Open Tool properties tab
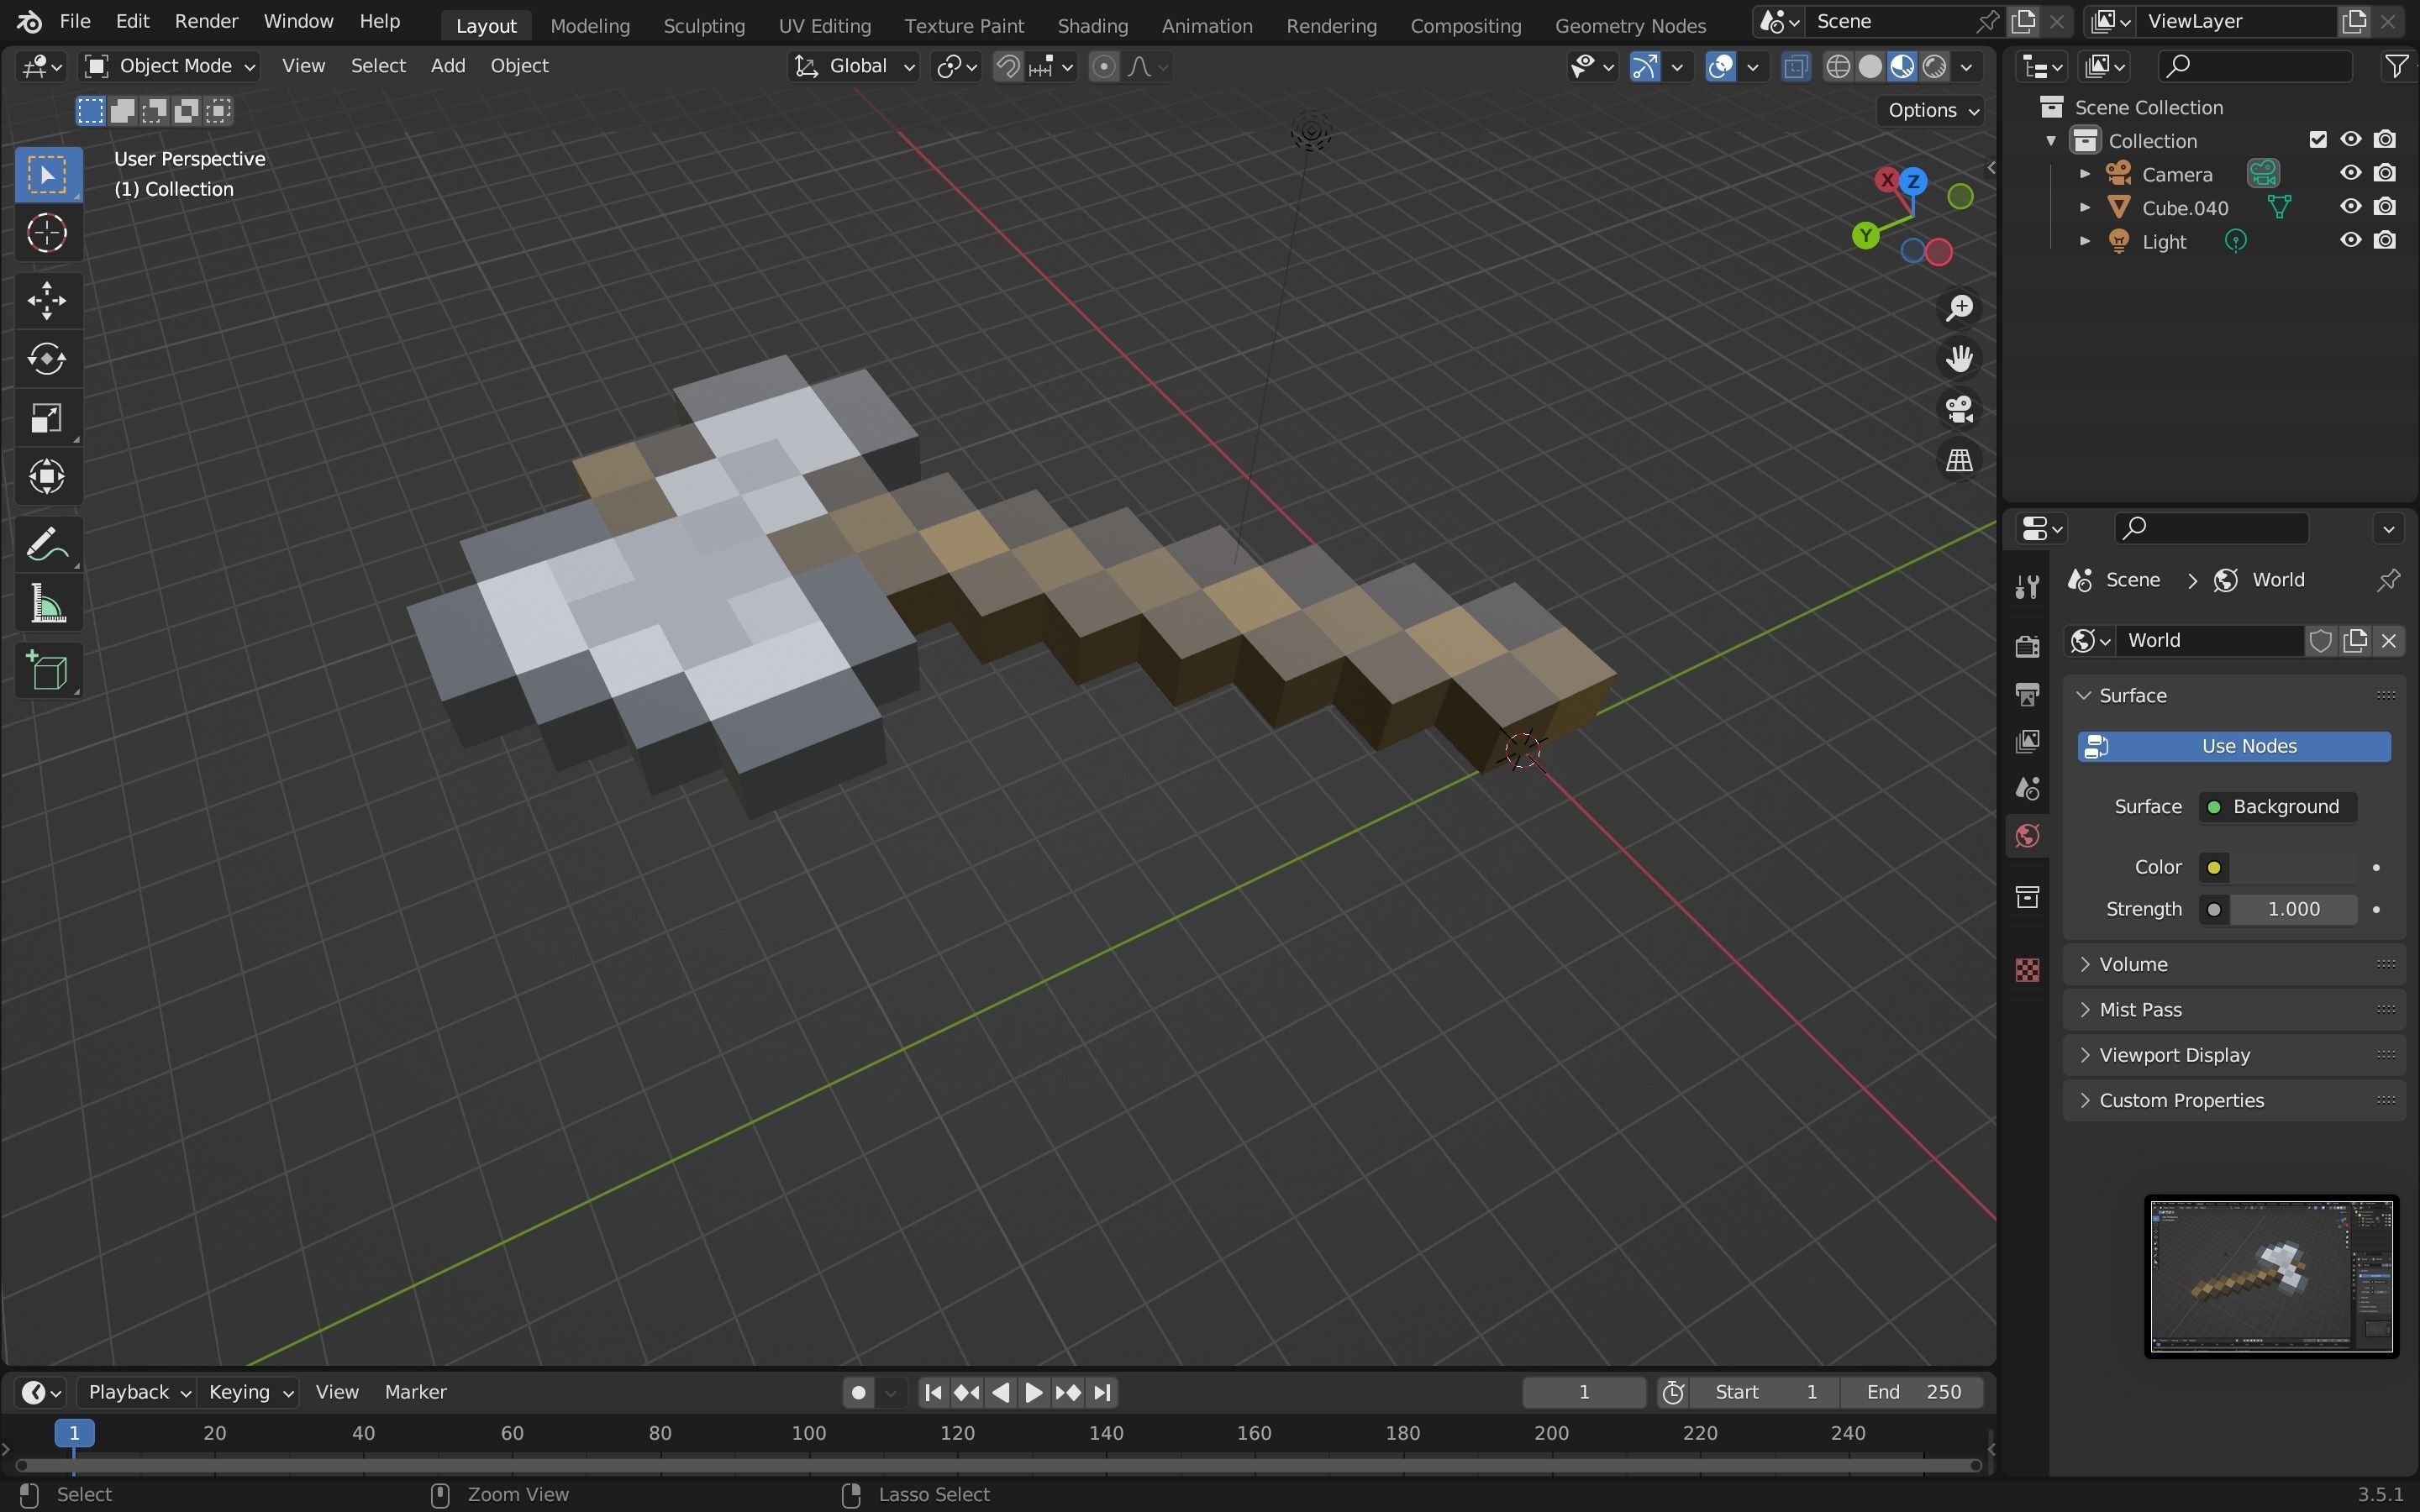Screen dimensions: 2420x1512 coord(2027,587)
